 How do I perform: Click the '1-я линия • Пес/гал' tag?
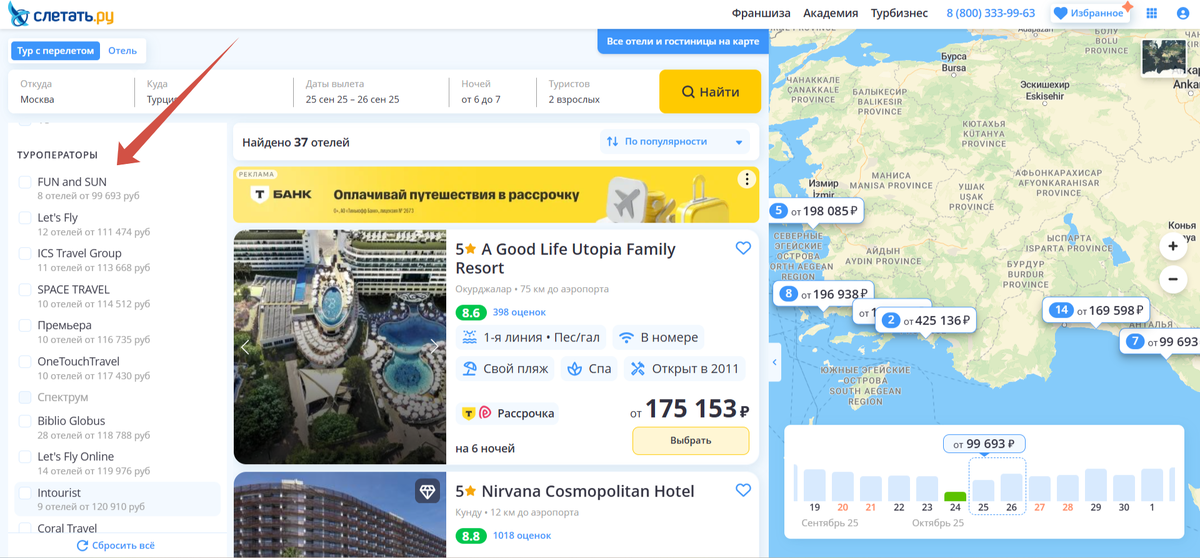point(530,338)
